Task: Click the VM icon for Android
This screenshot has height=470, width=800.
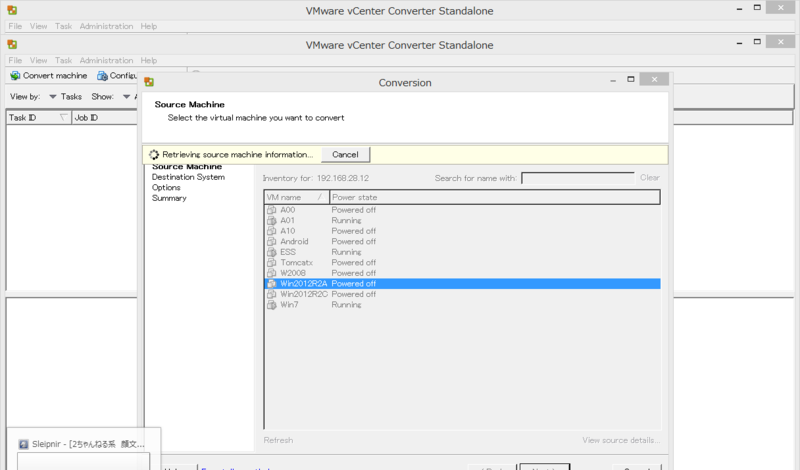Action: (271, 241)
